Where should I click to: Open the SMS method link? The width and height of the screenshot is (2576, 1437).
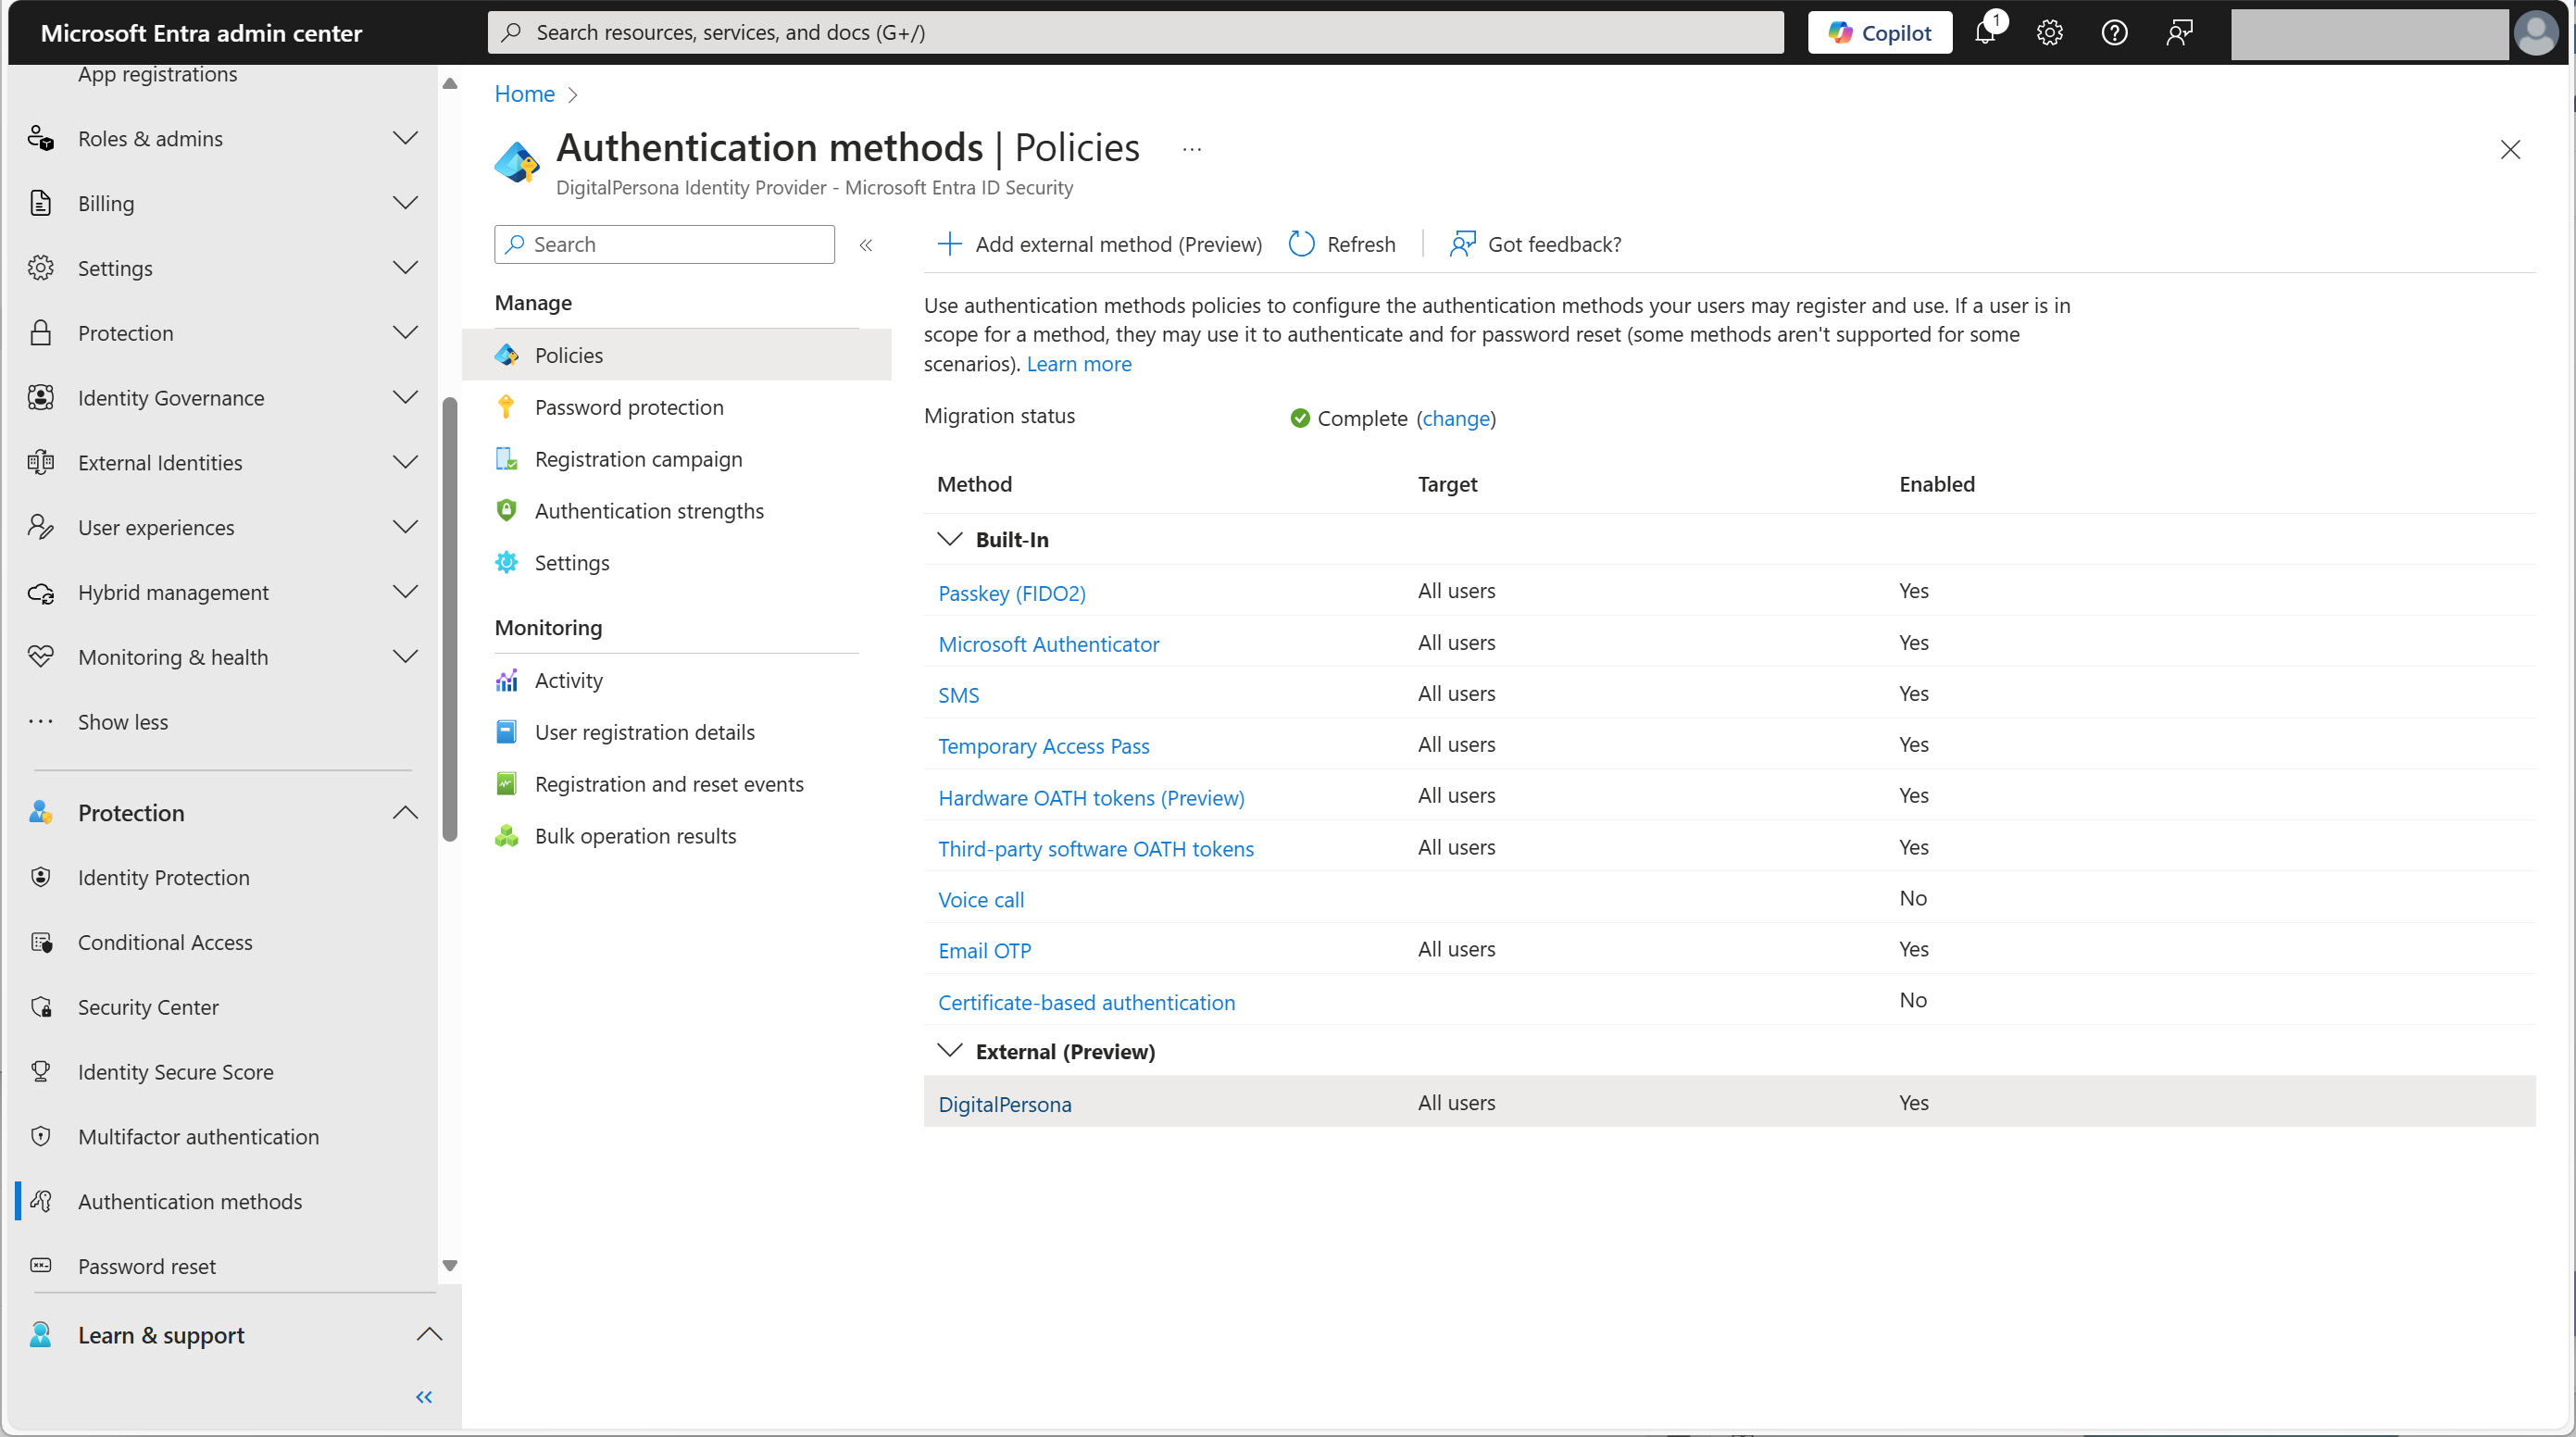[958, 695]
